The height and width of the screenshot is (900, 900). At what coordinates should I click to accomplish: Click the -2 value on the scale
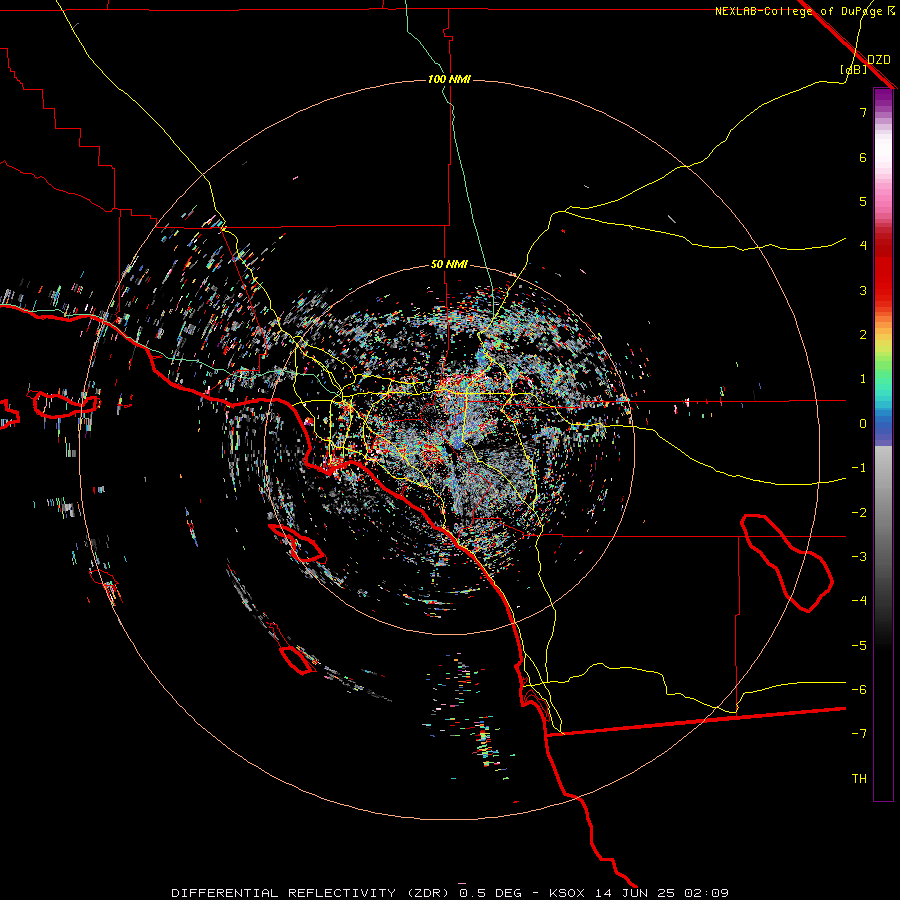pyautogui.click(x=859, y=513)
